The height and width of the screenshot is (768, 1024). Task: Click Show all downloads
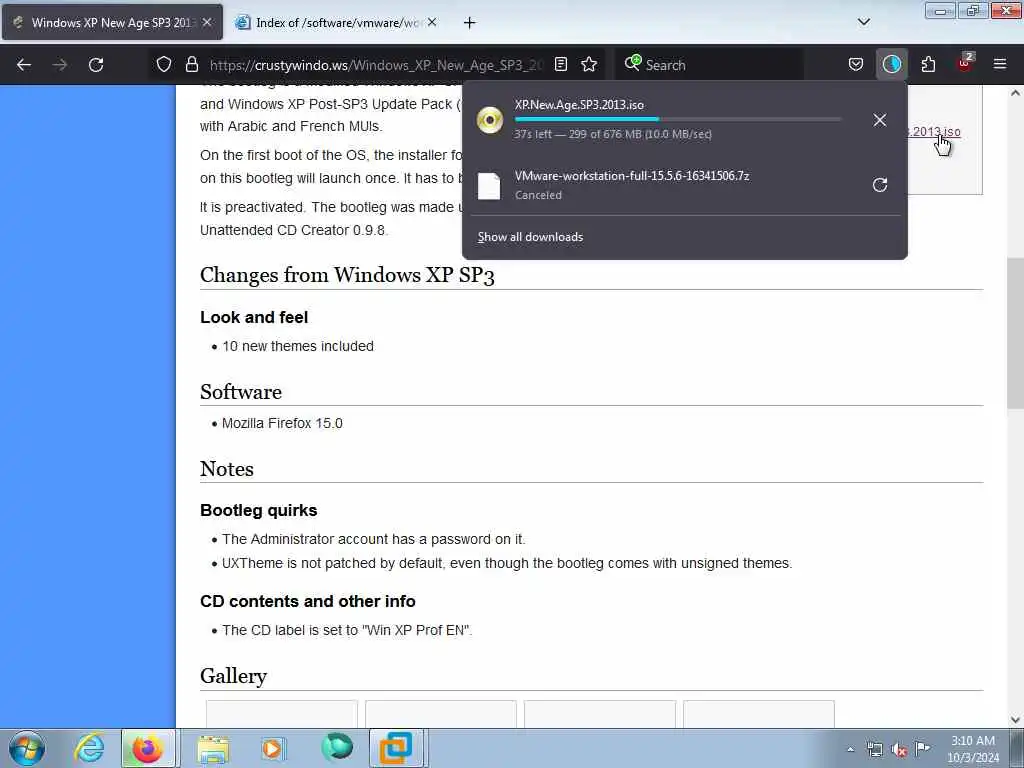(530, 237)
